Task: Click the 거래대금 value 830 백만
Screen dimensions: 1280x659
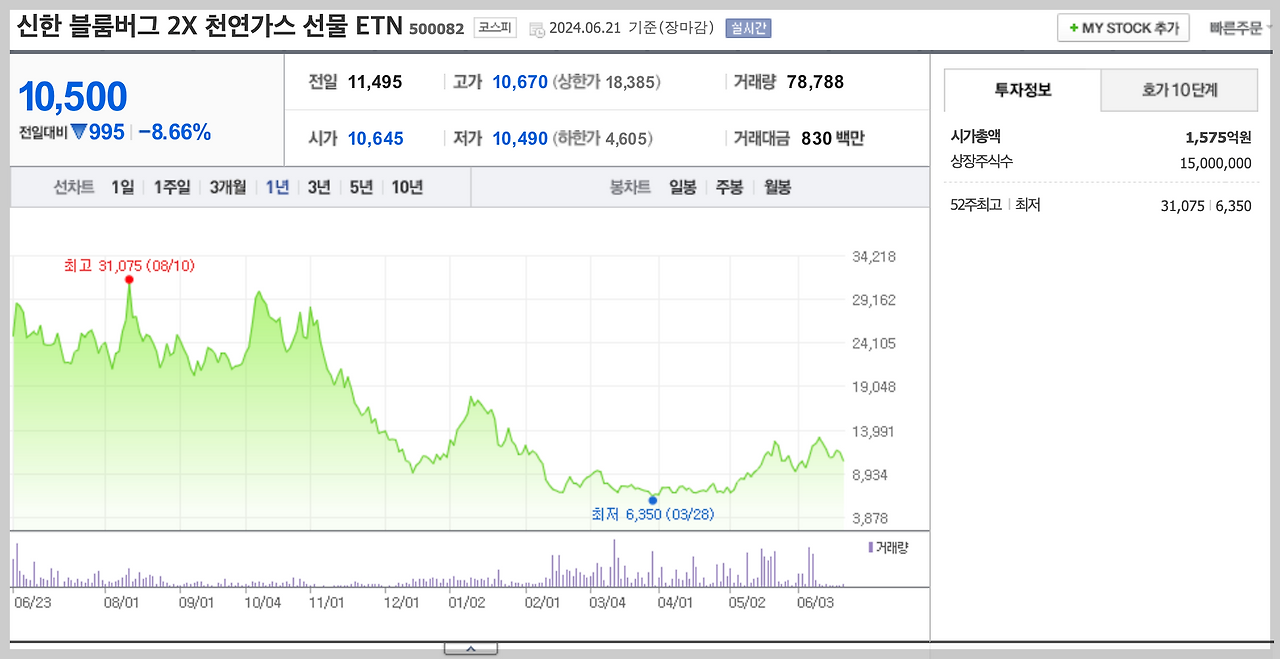Action: click(x=832, y=138)
